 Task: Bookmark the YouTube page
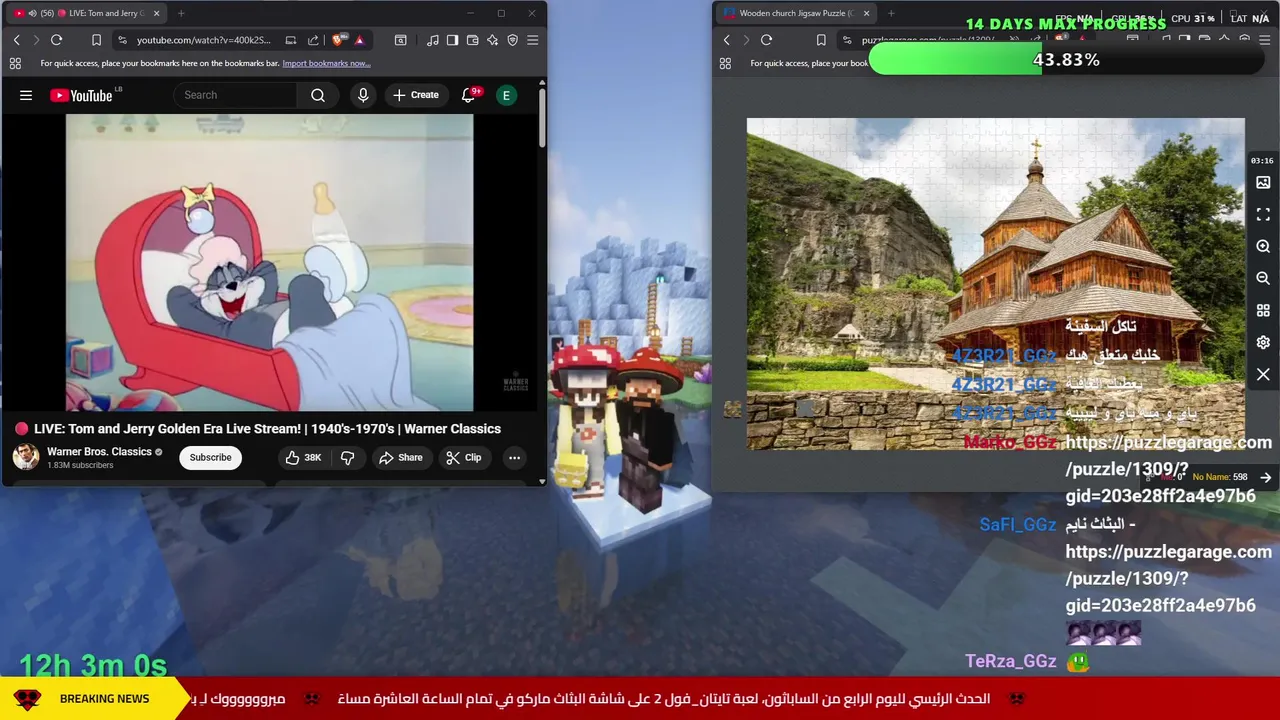pos(96,40)
